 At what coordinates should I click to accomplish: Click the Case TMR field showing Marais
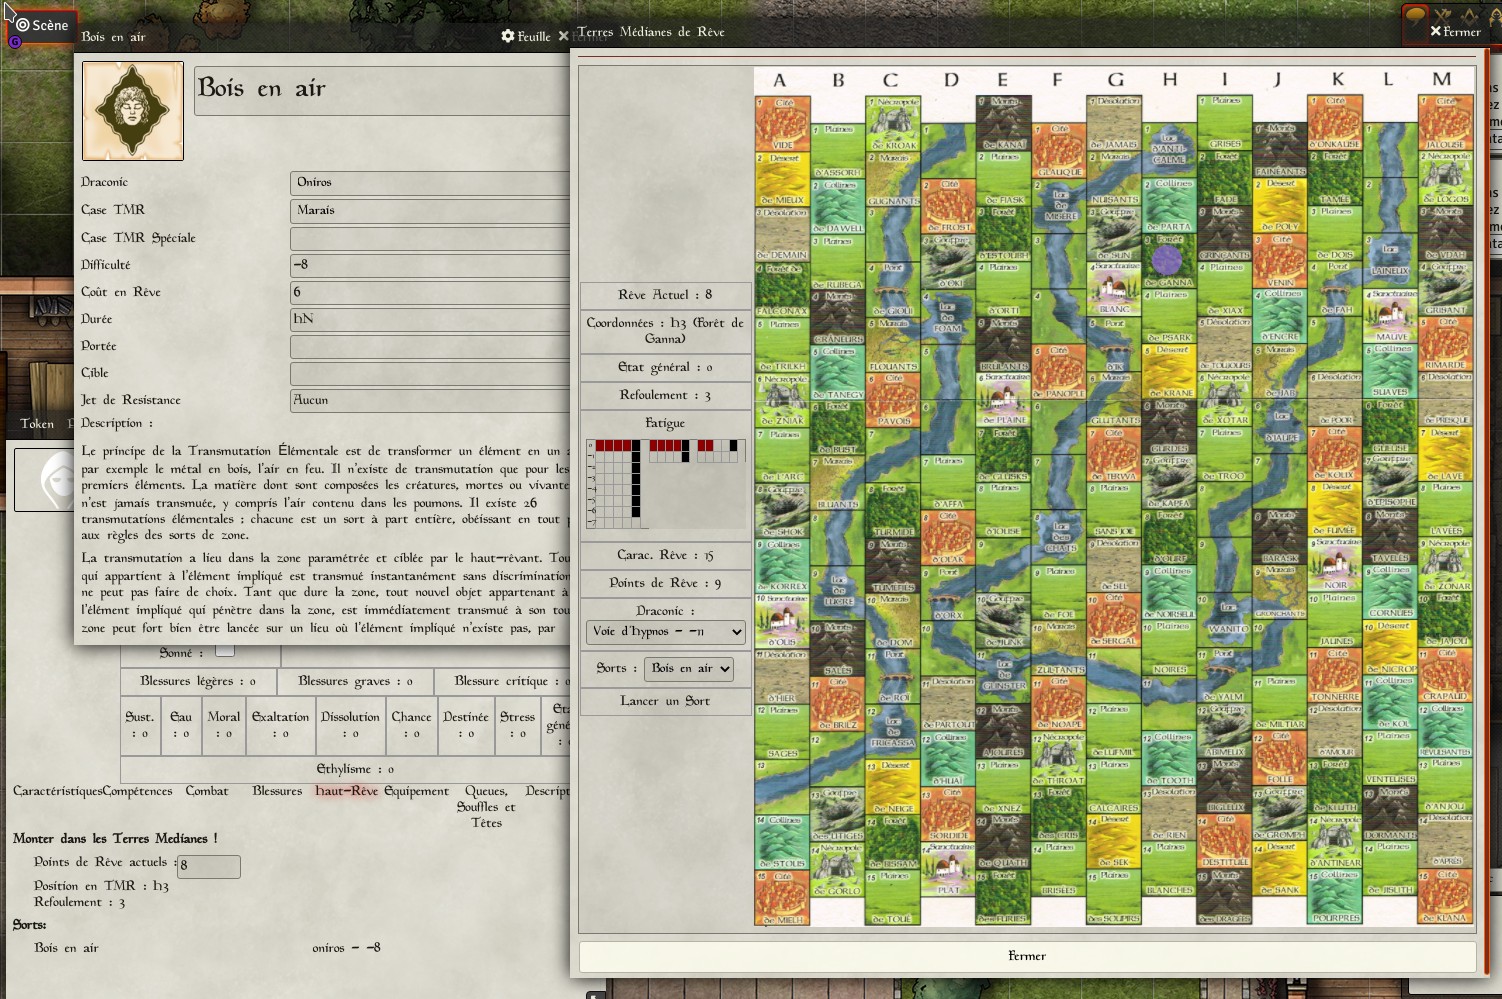pos(430,210)
